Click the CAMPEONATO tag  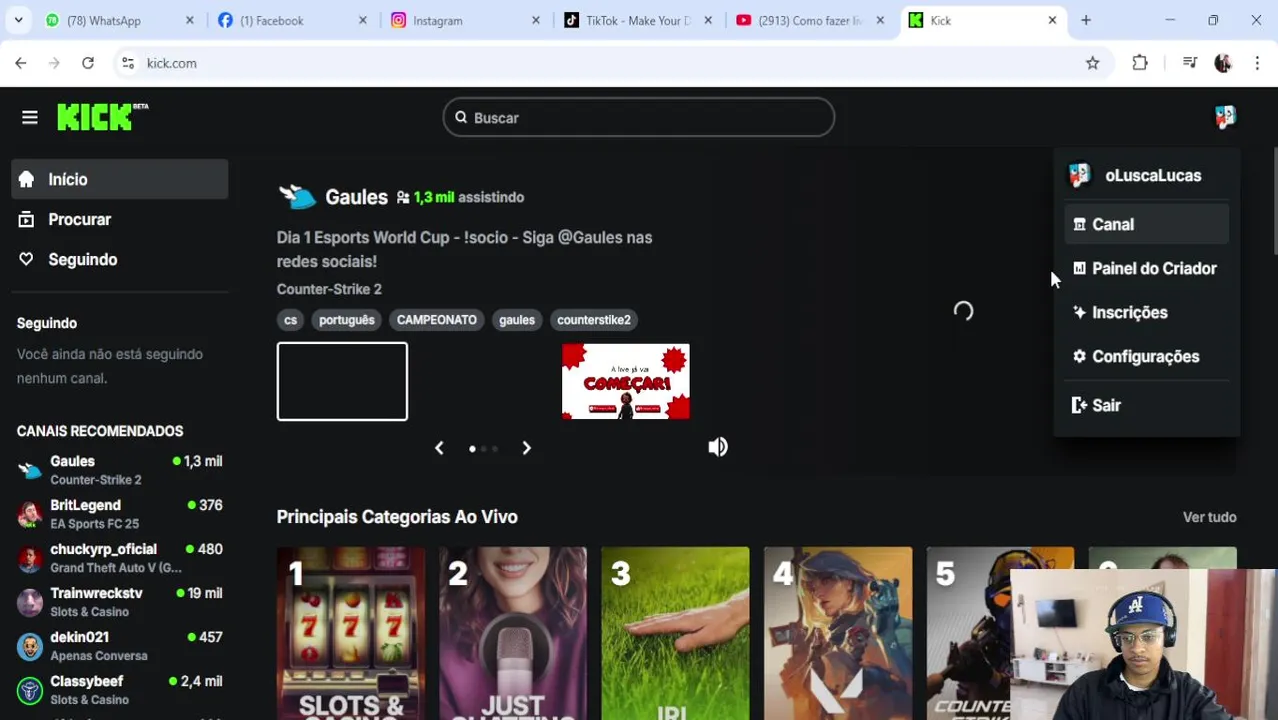click(437, 320)
